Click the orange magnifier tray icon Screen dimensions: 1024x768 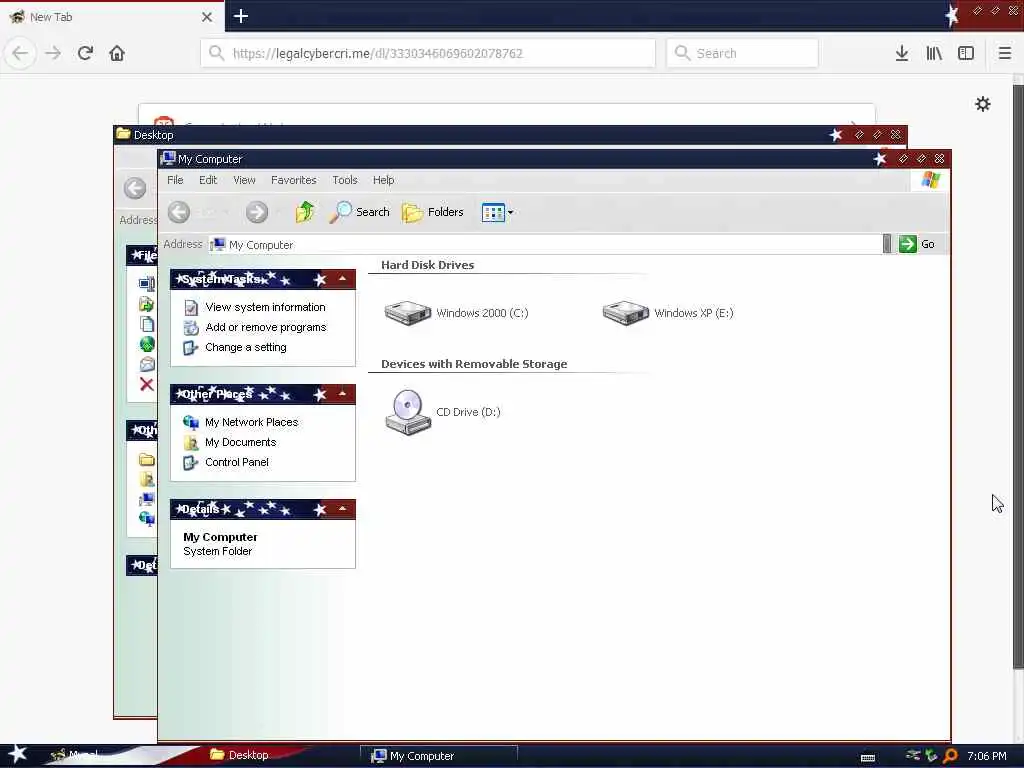pos(950,756)
